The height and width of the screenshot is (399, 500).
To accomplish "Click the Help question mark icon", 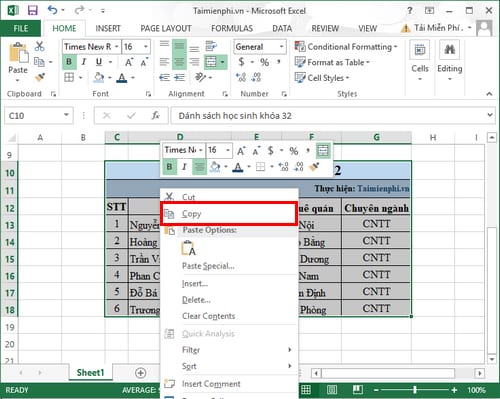I will [x=410, y=10].
